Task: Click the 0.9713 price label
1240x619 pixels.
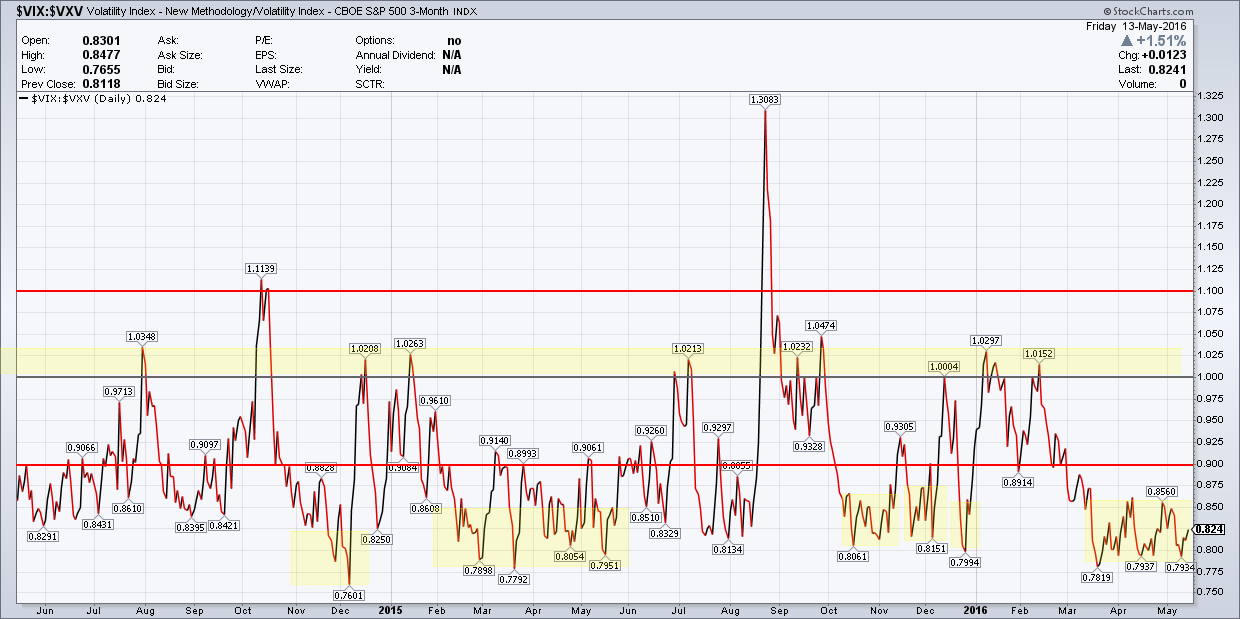Action: tap(120, 391)
